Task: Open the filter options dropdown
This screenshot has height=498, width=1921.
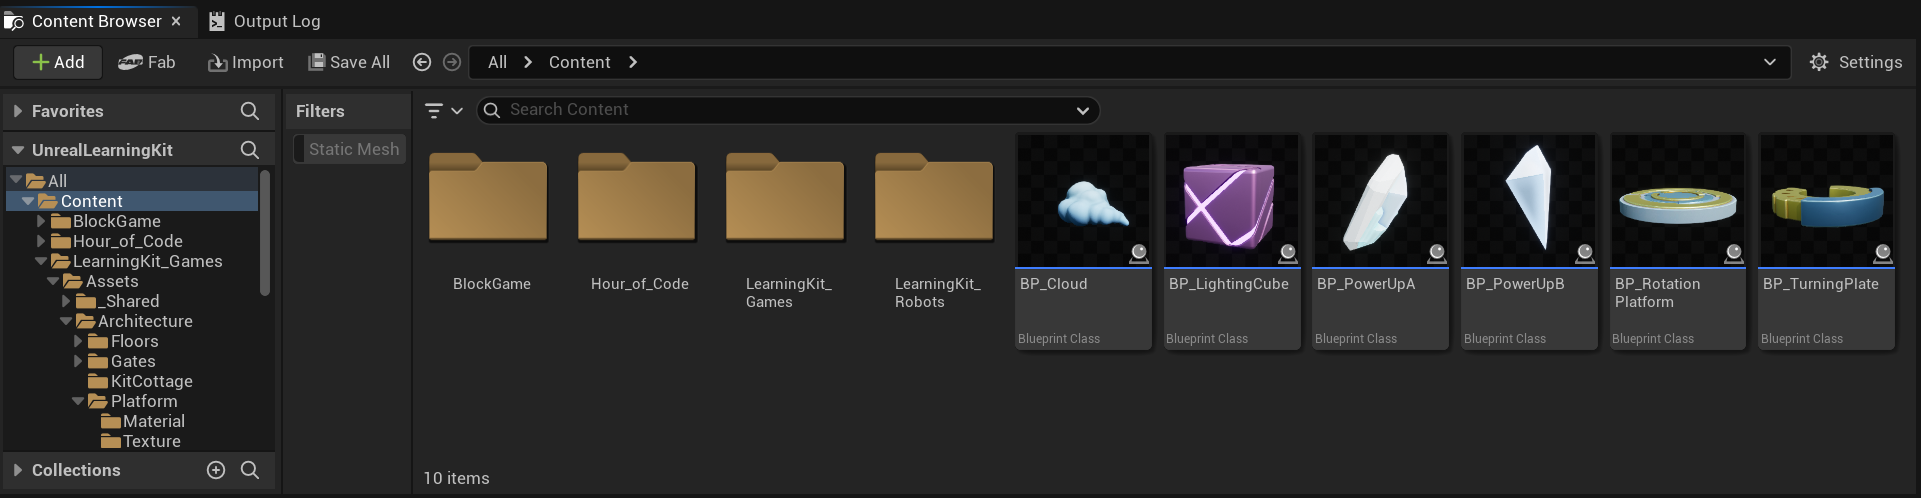Action: click(x=444, y=110)
